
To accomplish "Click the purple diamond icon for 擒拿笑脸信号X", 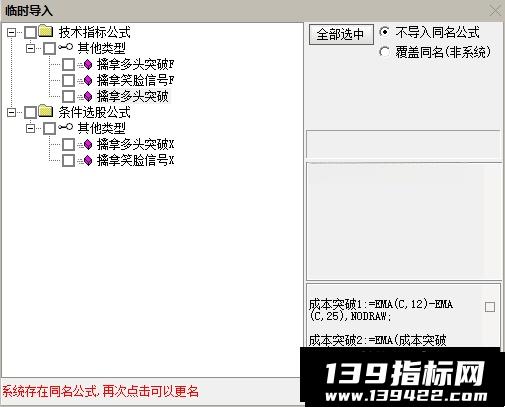I will (x=88, y=160).
